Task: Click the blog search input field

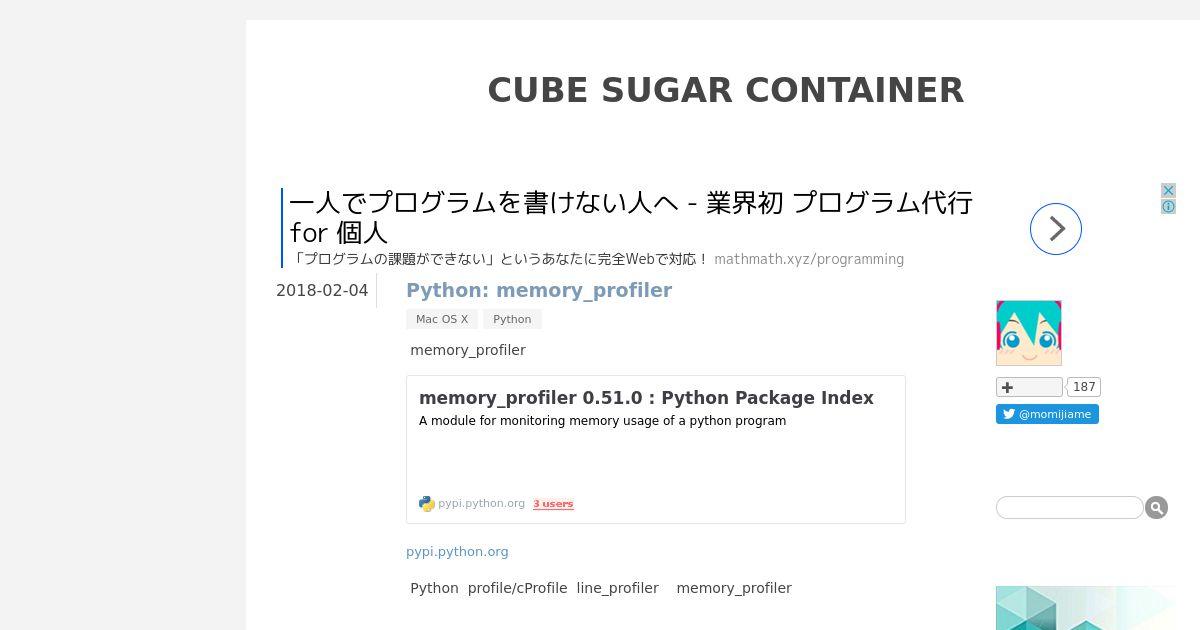Action: click(1069, 508)
